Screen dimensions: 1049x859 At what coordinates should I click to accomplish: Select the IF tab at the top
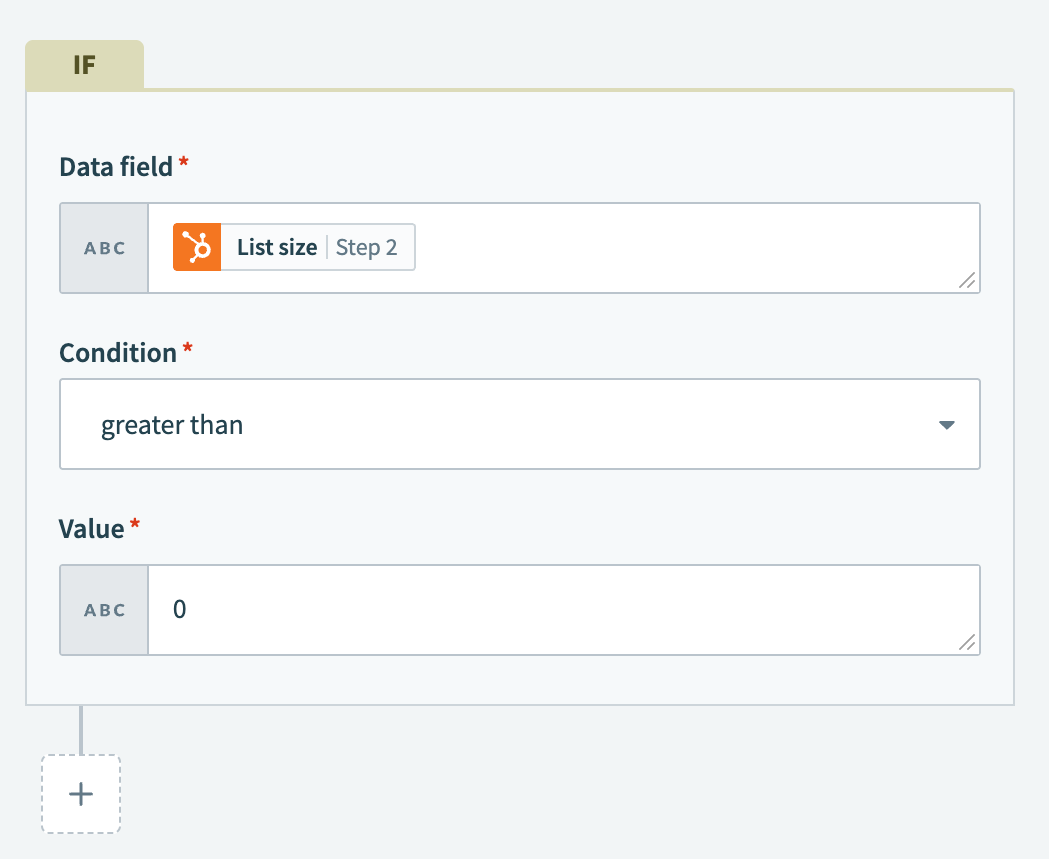(84, 64)
